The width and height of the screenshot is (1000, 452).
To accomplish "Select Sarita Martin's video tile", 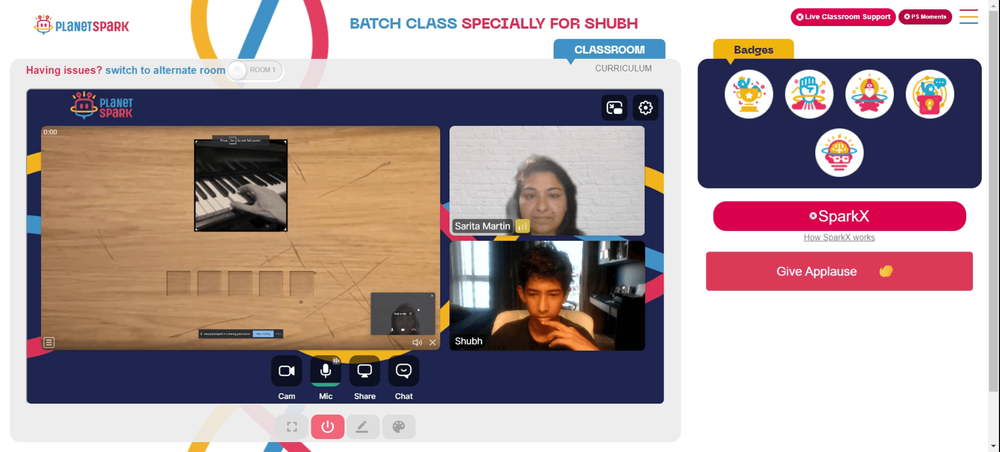I will coord(547,181).
